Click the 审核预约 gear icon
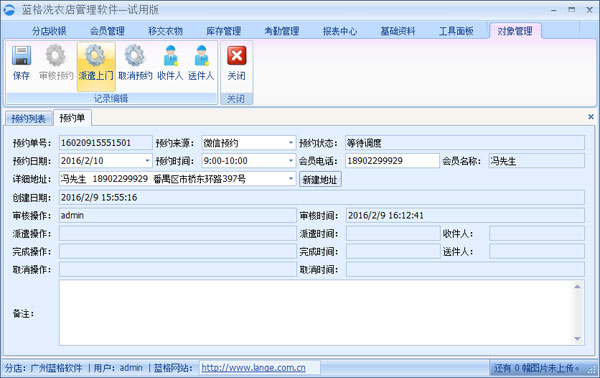 [56, 56]
